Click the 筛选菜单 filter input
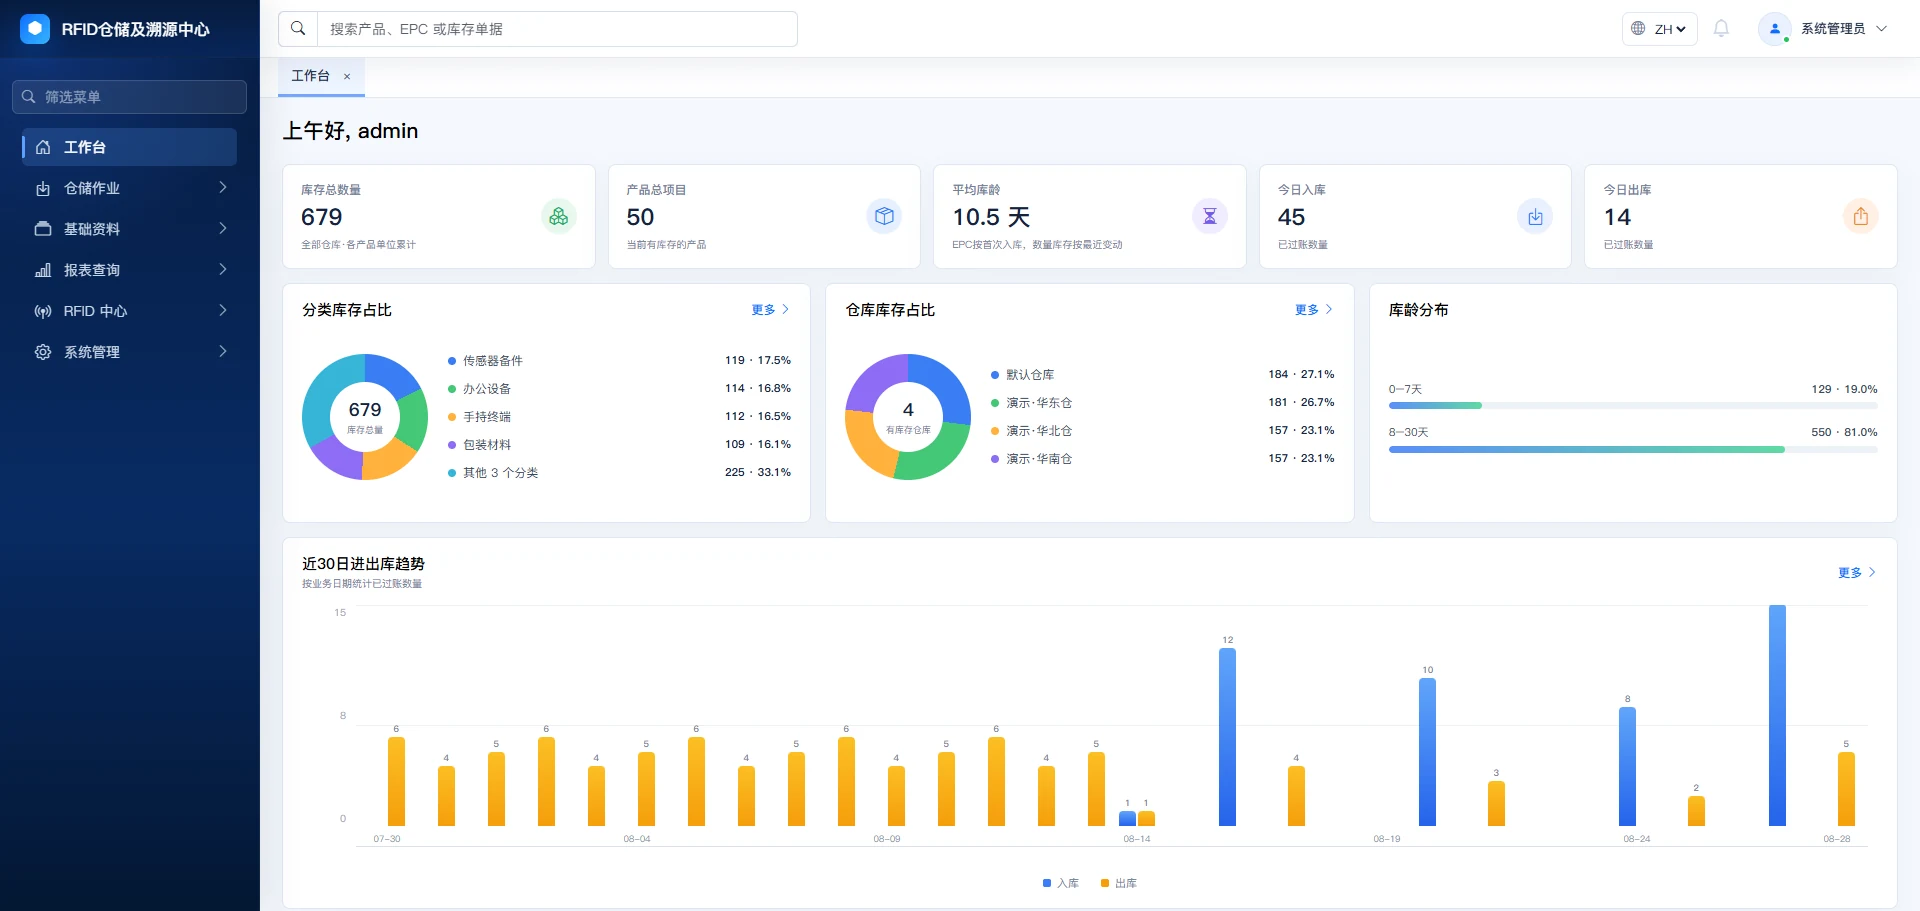The image size is (1920, 911). (x=129, y=97)
